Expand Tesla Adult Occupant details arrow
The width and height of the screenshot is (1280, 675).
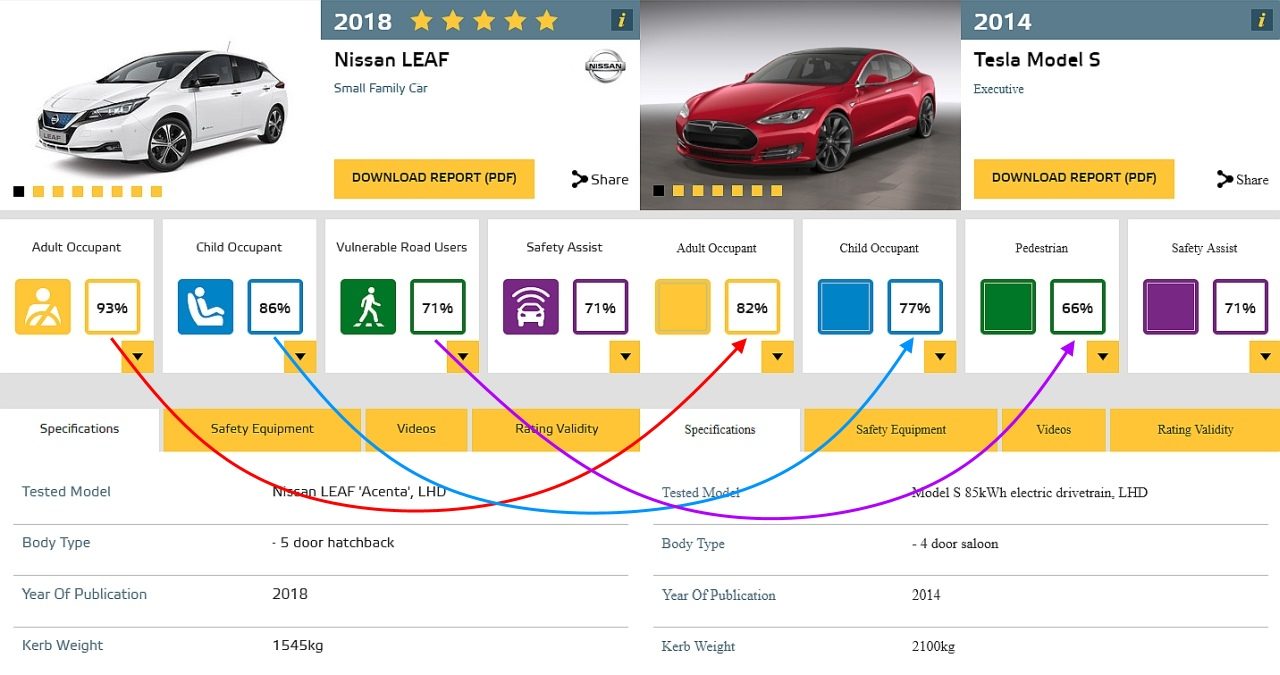click(x=777, y=357)
